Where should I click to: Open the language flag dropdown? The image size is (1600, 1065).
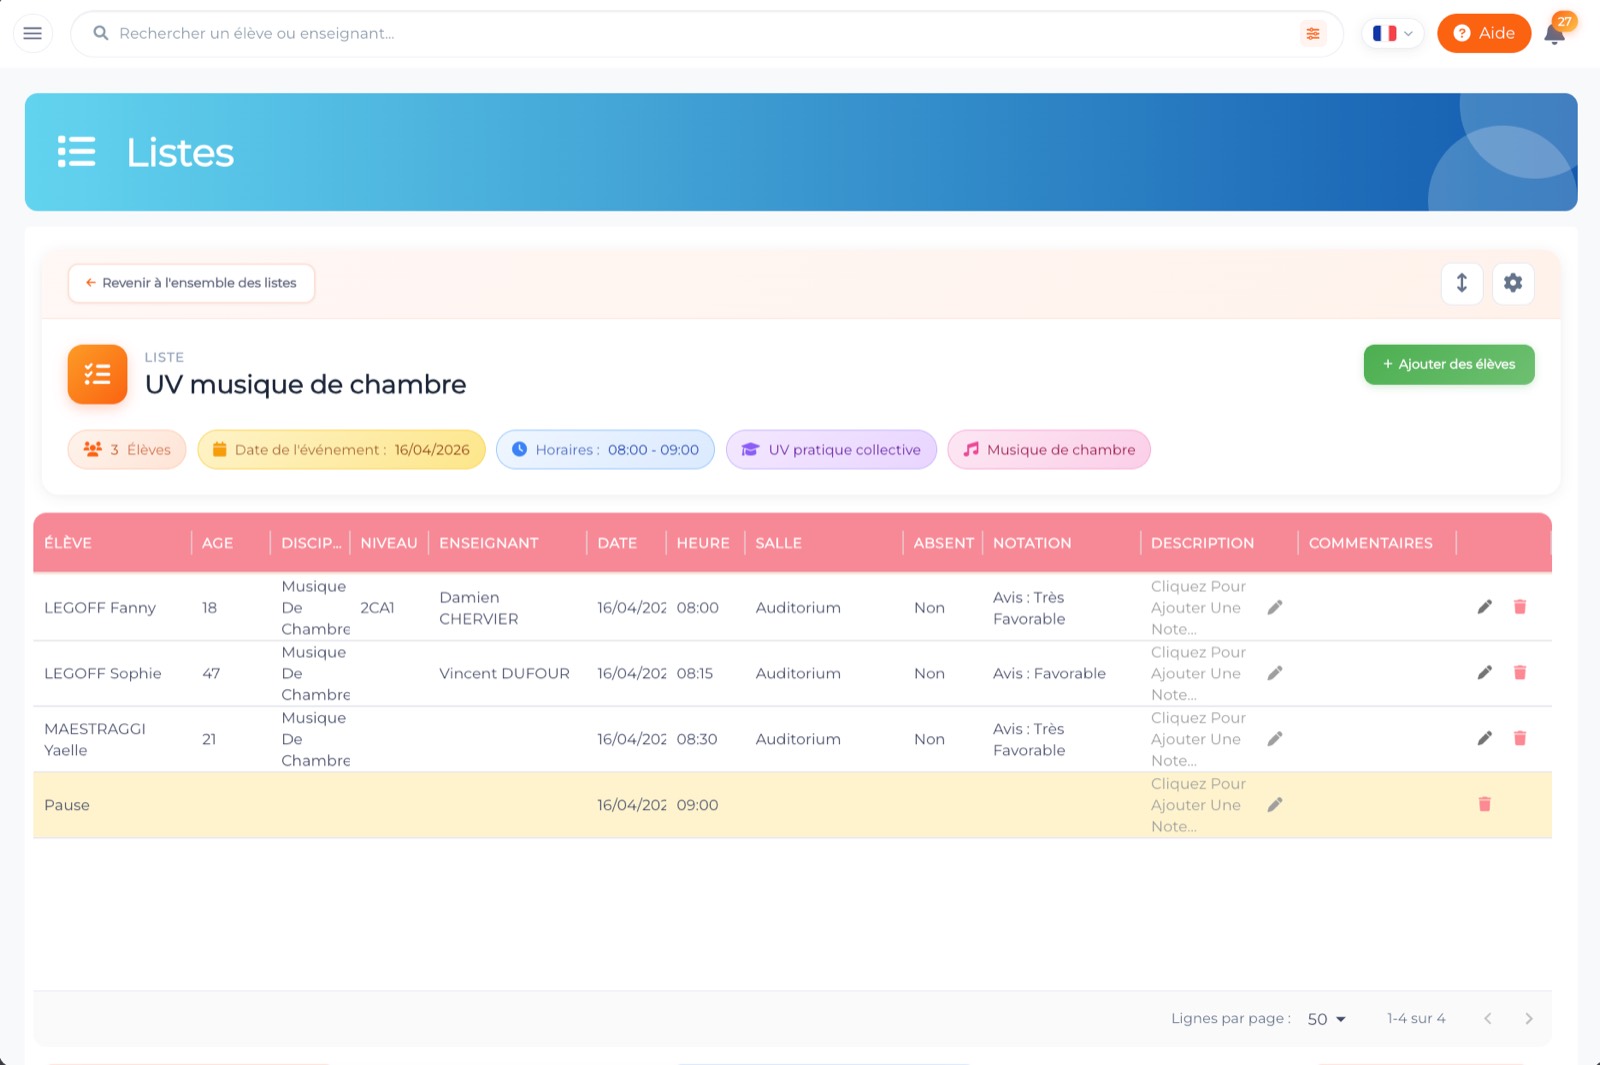coord(1392,33)
